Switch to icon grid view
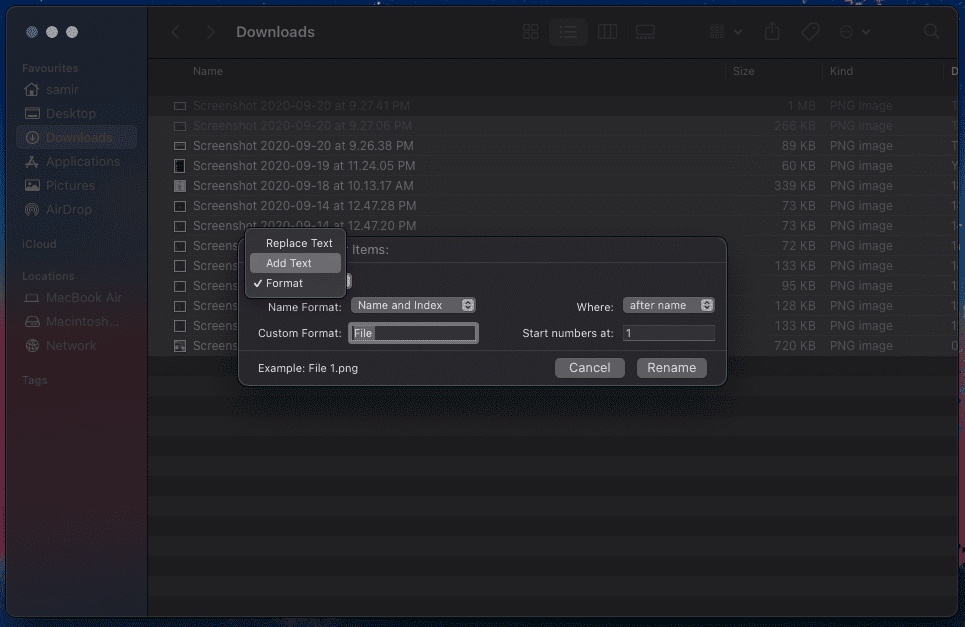Screen dimensions: 965x627 point(530,32)
